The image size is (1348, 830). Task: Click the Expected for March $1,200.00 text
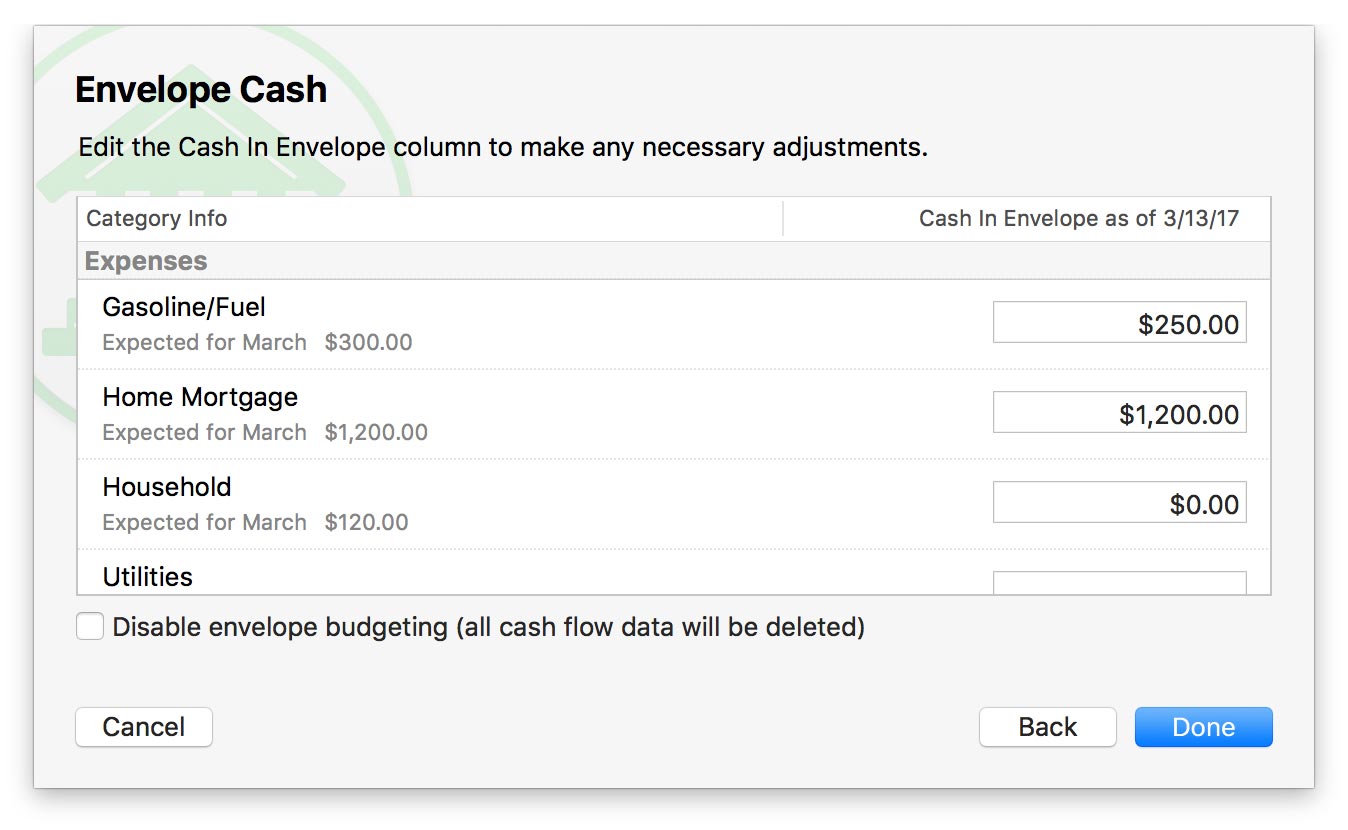tap(265, 433)
